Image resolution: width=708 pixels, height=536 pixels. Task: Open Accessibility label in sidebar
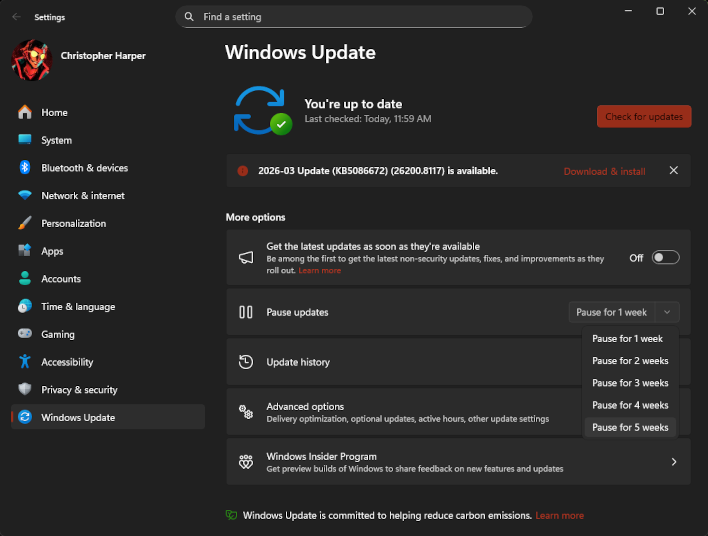[67, 362]
